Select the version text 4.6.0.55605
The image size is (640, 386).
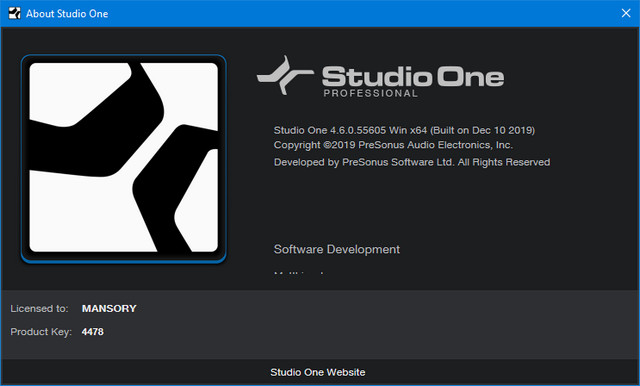358,130
